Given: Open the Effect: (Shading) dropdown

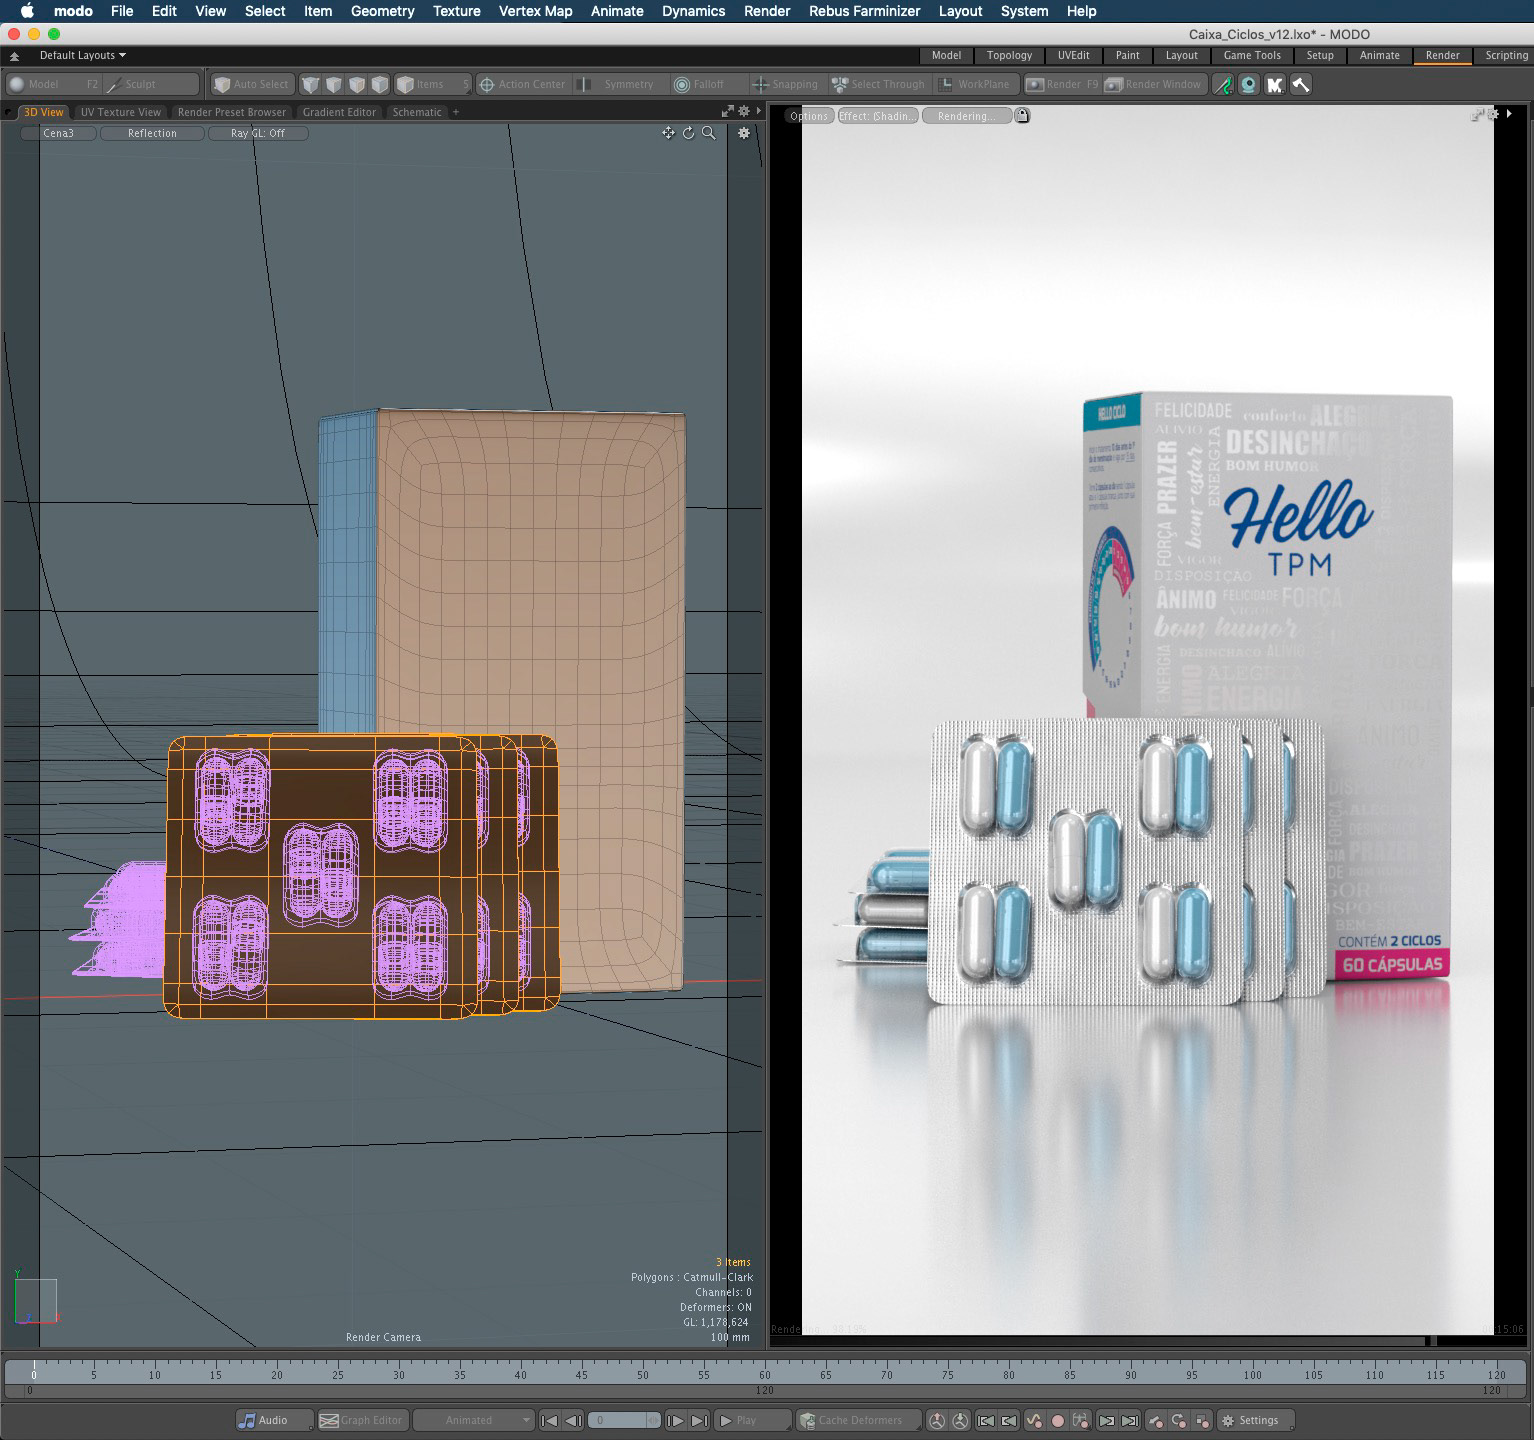Looking at the screenshot, I should click(x=876, y=116).
